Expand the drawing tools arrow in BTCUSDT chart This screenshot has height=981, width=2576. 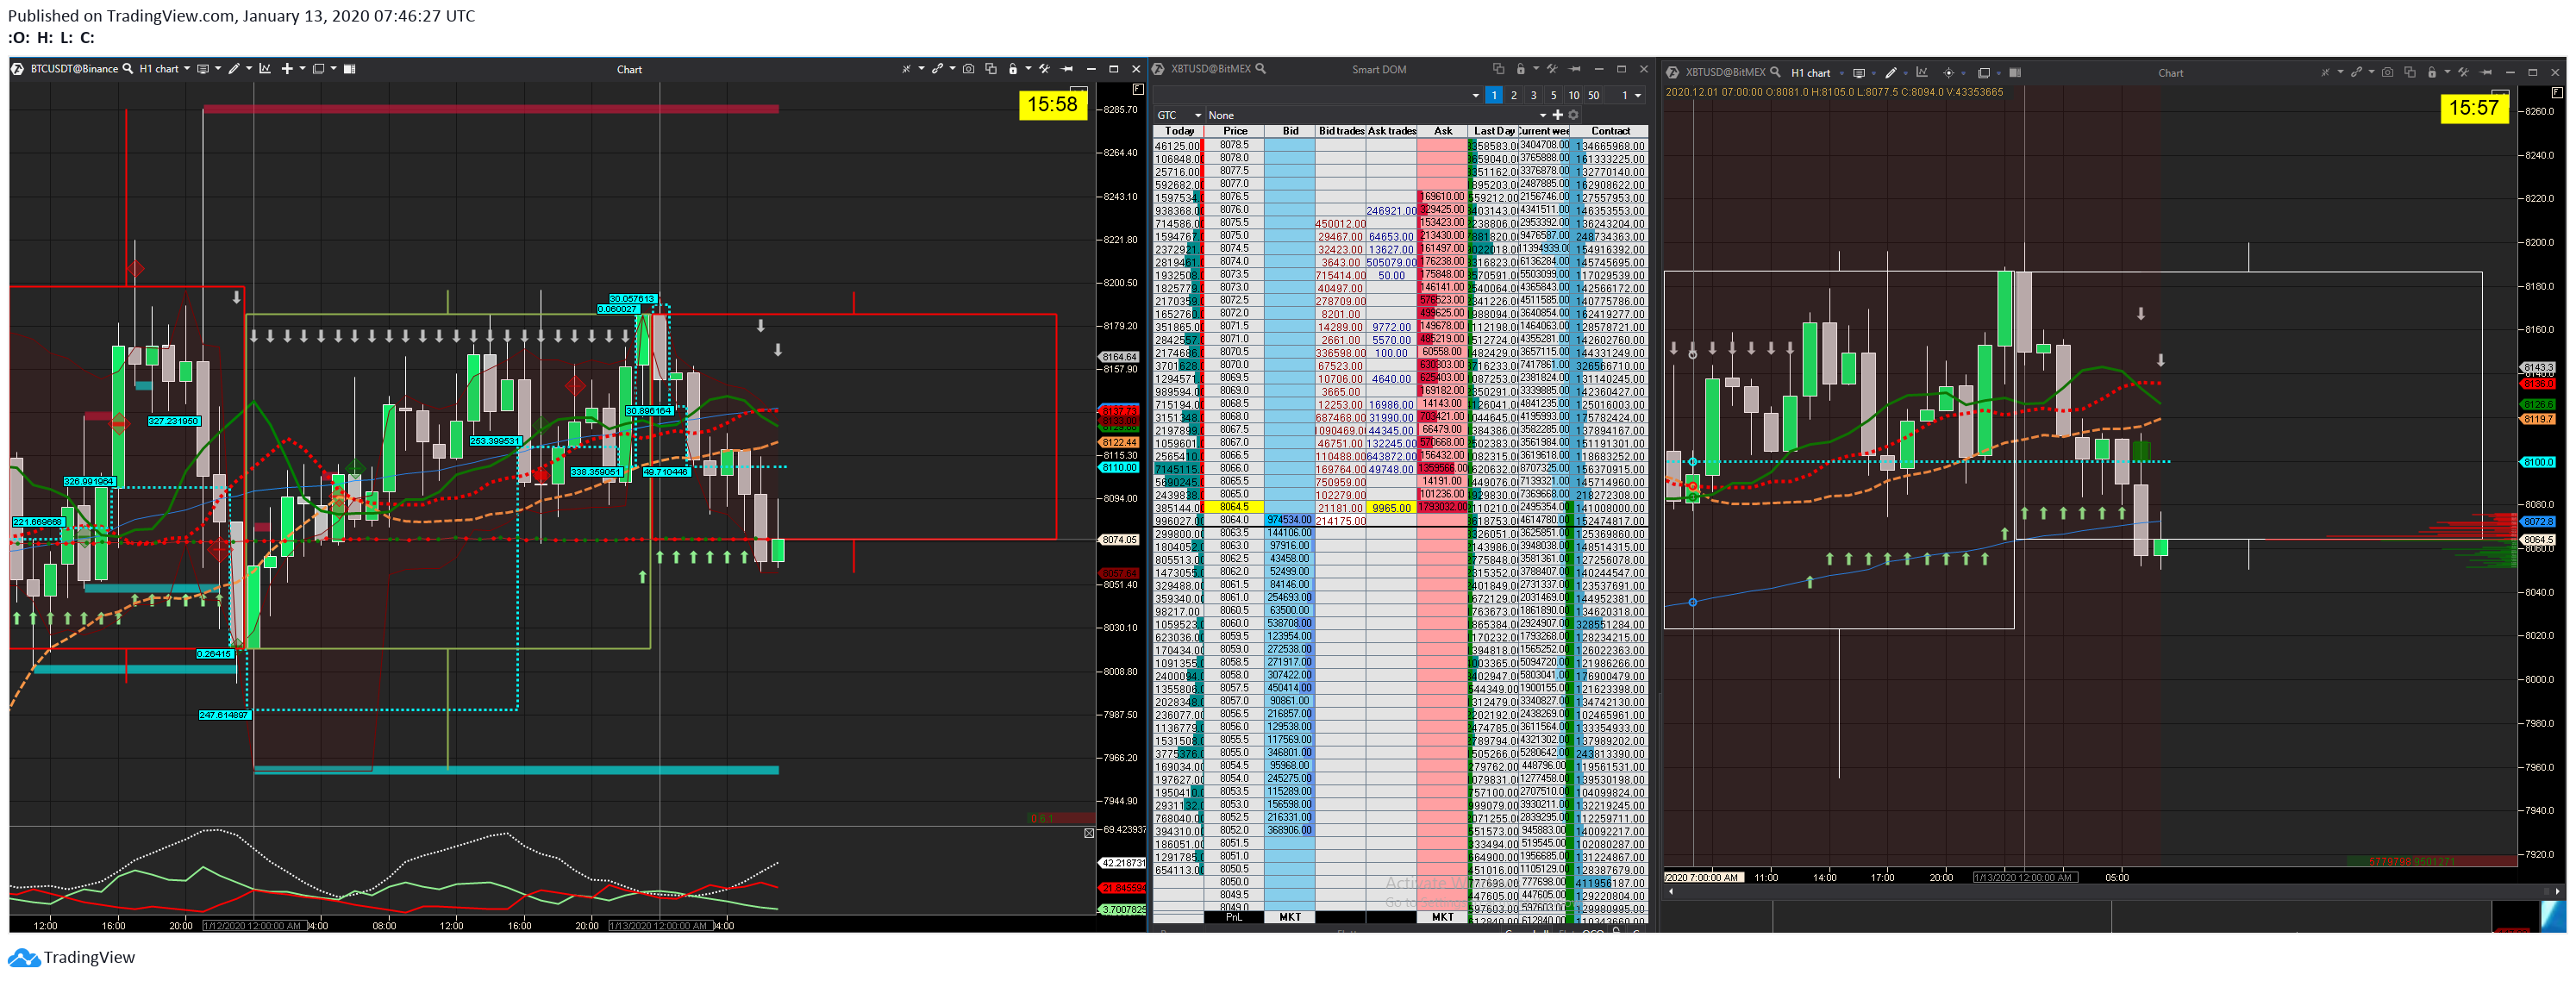tap(249, 68)
